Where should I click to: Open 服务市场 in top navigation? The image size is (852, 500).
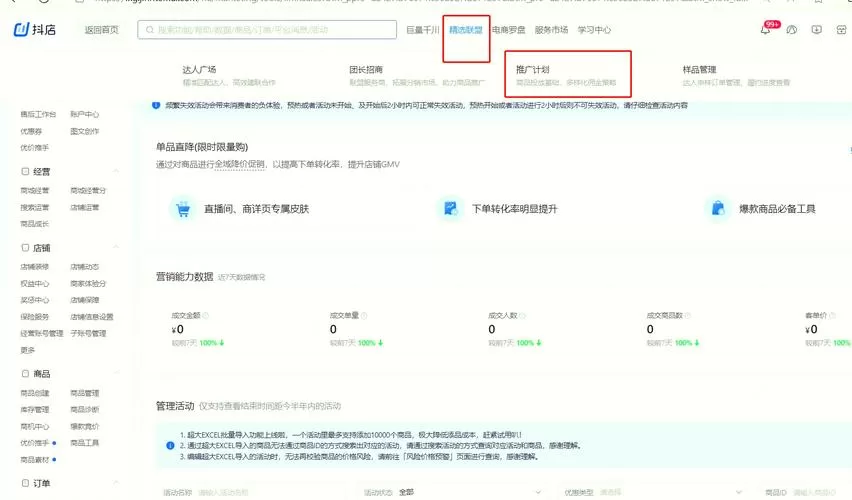pyautogui.click(x=551, y=30)
